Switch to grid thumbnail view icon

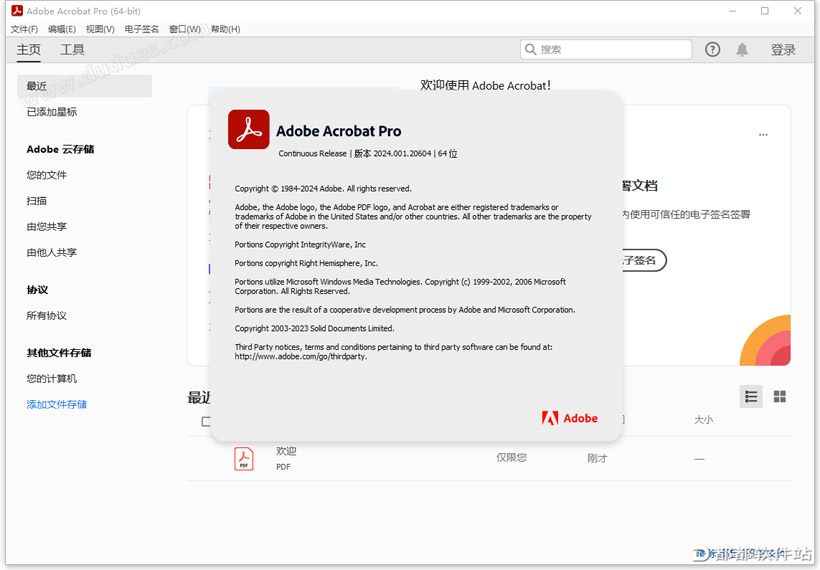click(x=779, y=396)
